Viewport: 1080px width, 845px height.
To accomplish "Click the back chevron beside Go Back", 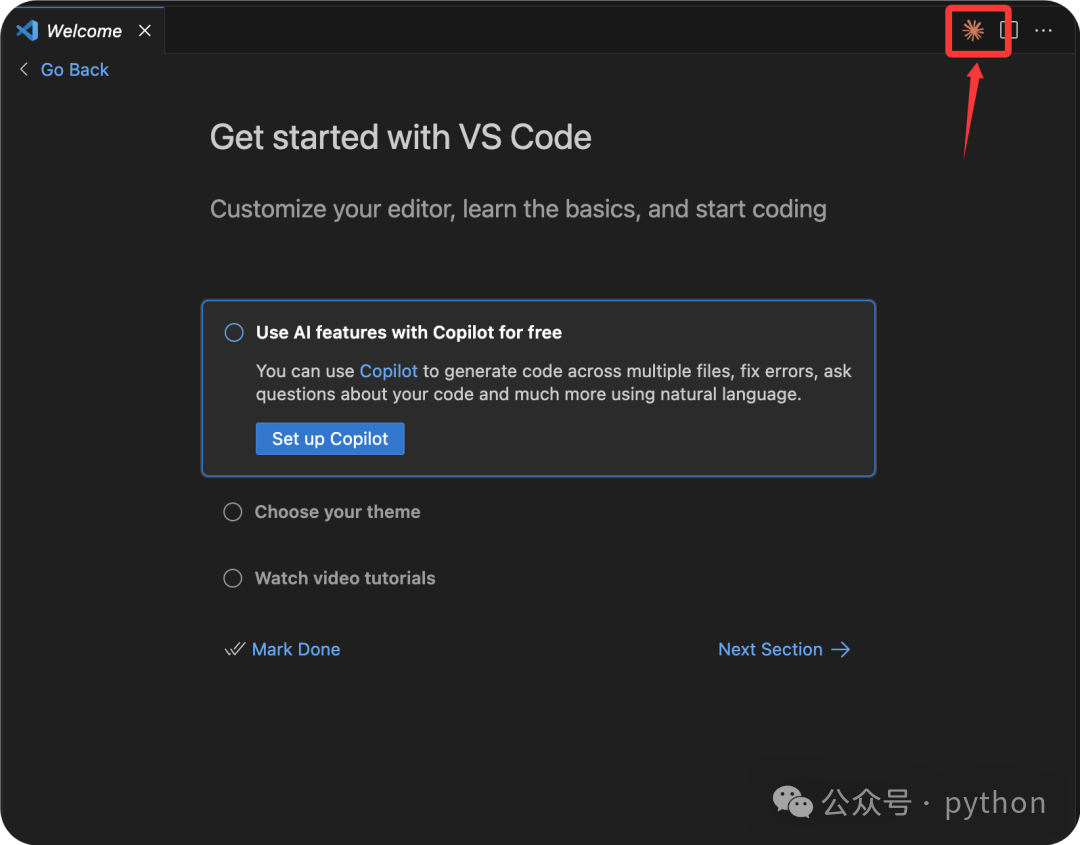I will coord(24,69).
